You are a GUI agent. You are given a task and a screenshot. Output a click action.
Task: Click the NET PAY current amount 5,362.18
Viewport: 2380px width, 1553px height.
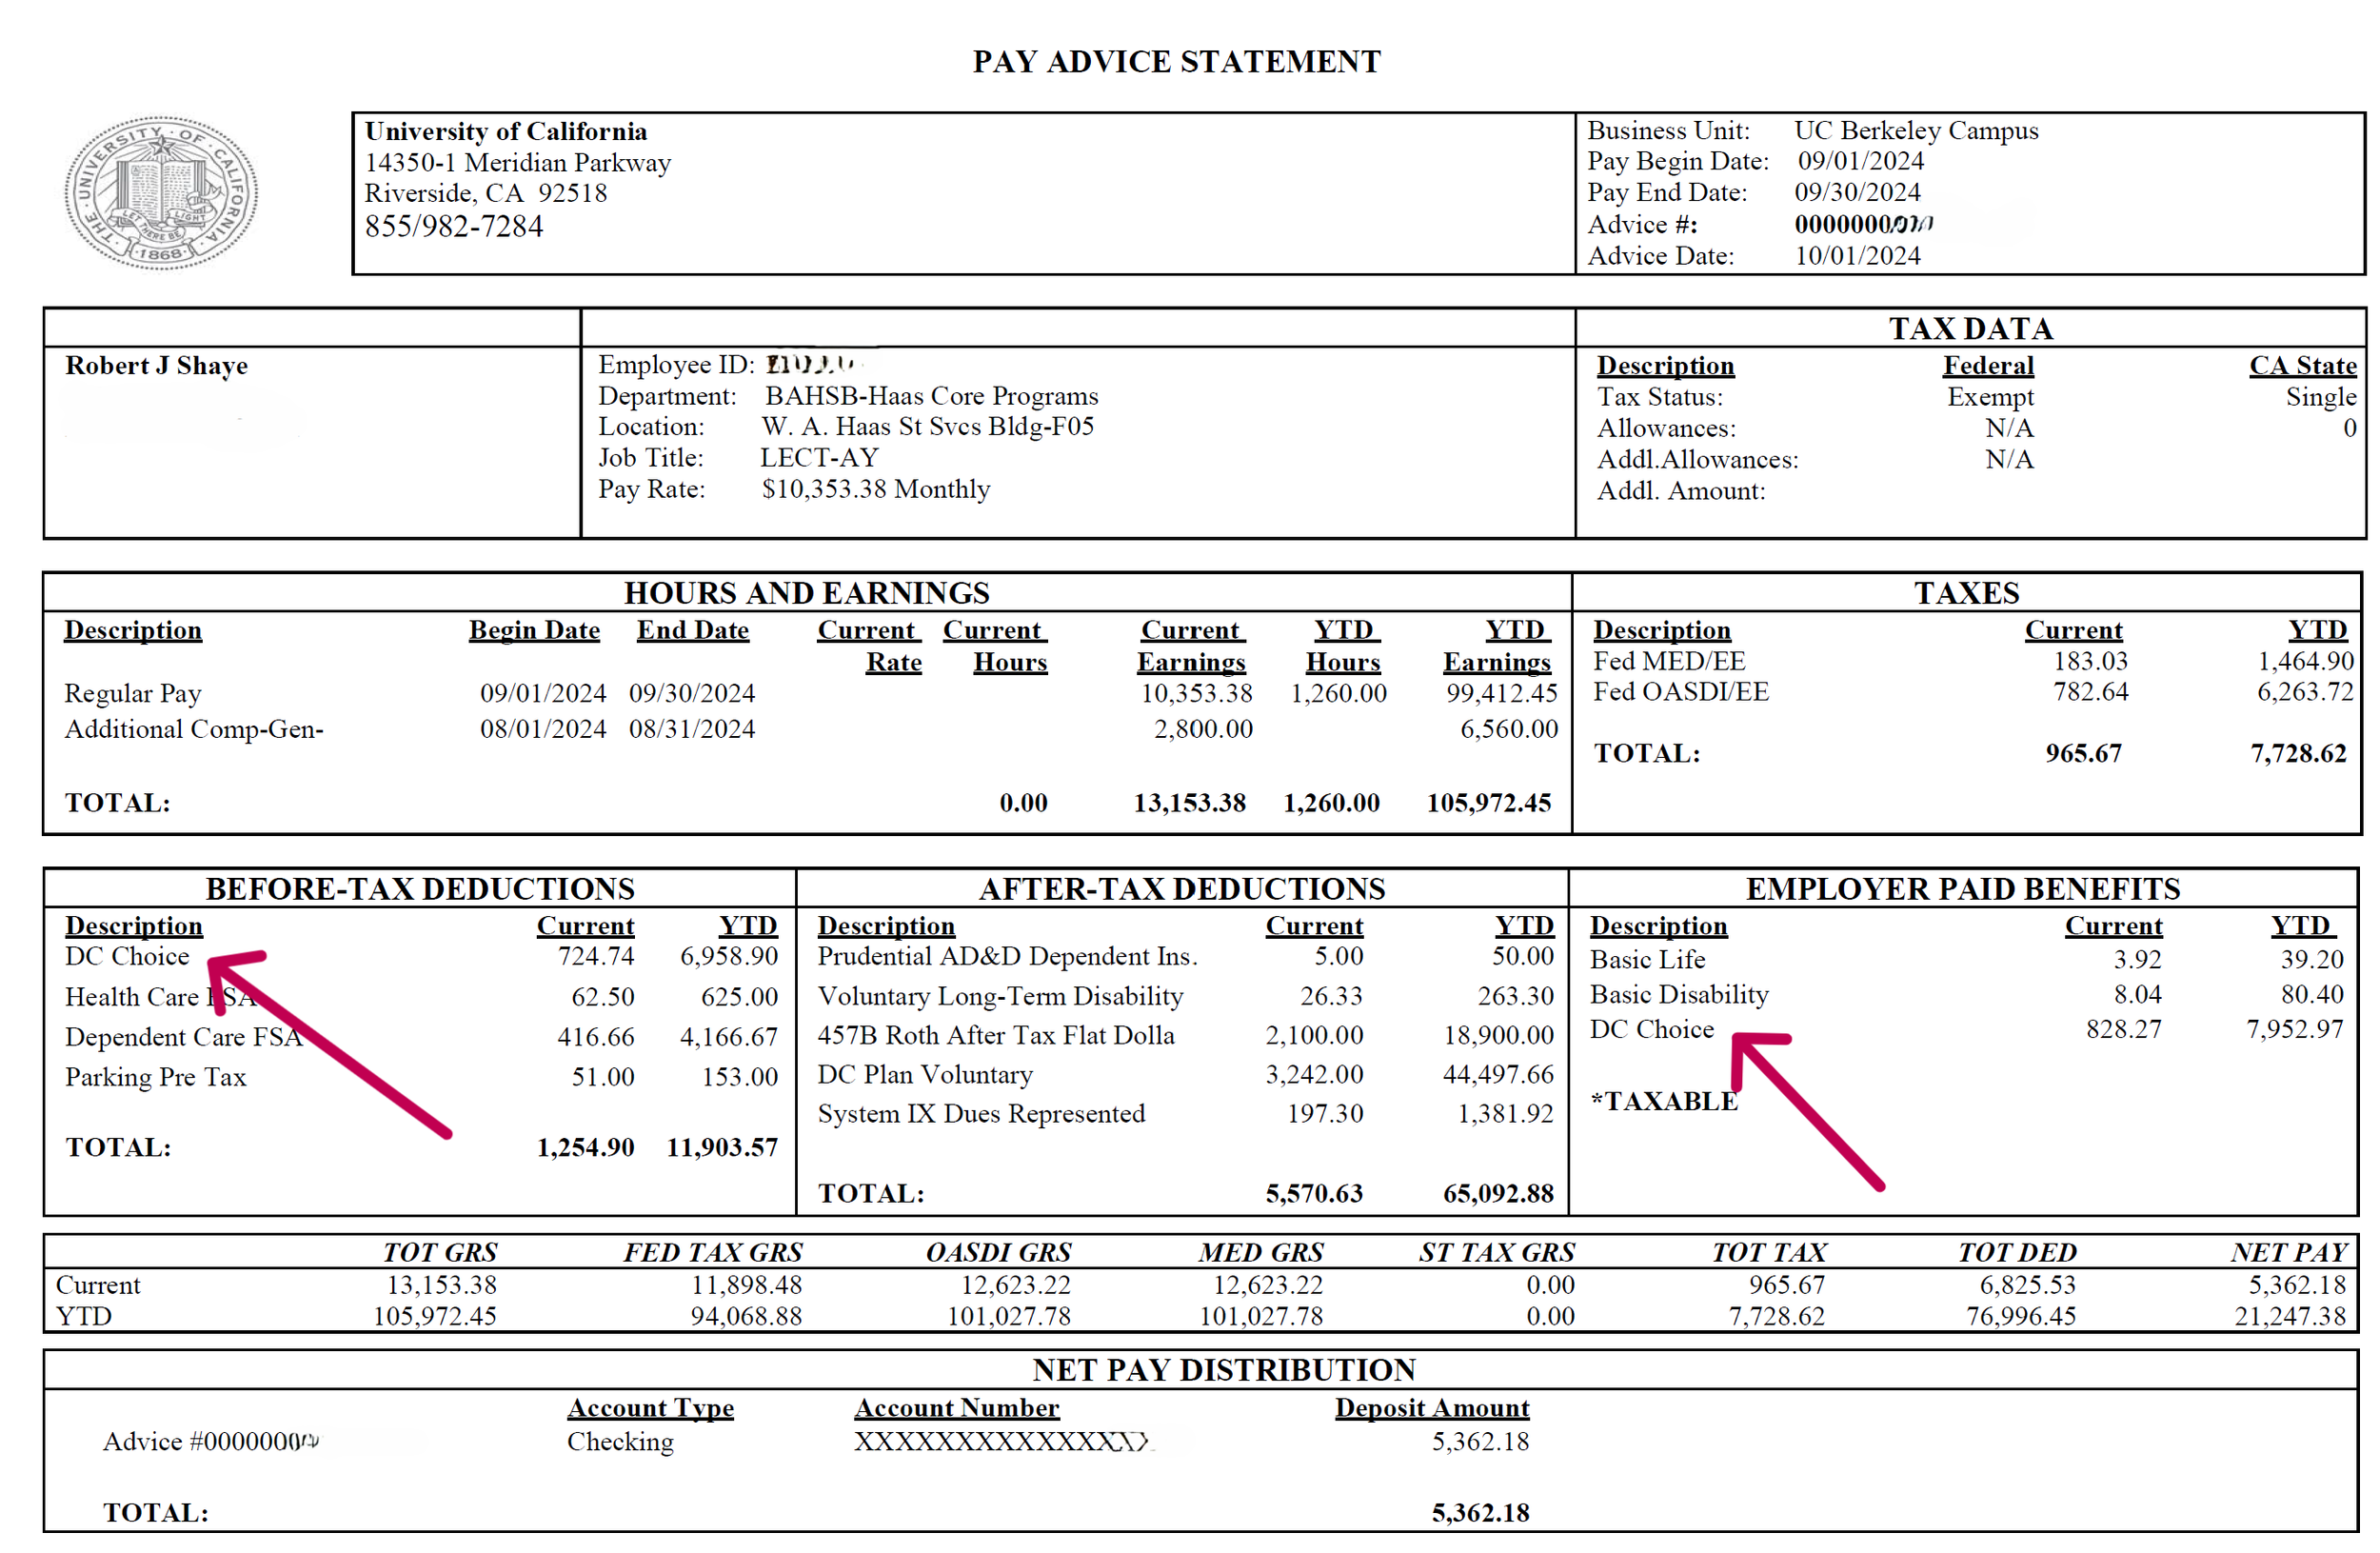point(2296,1285)
